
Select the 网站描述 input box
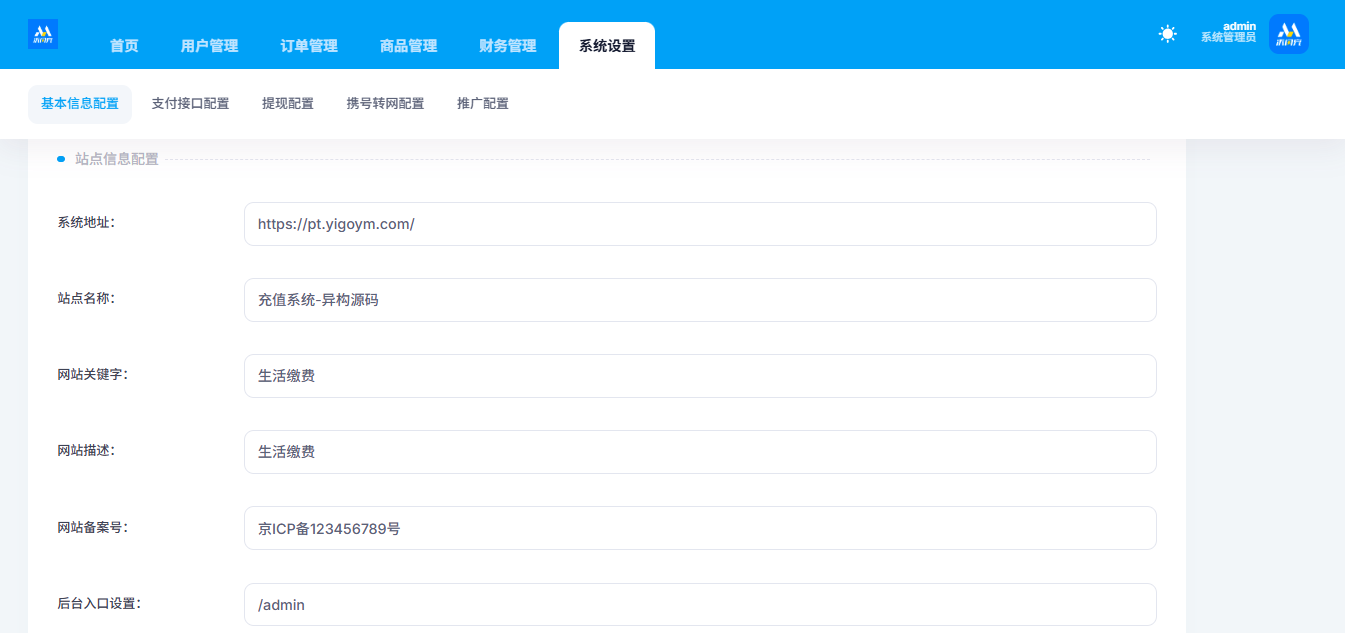(x=700, y=452)
